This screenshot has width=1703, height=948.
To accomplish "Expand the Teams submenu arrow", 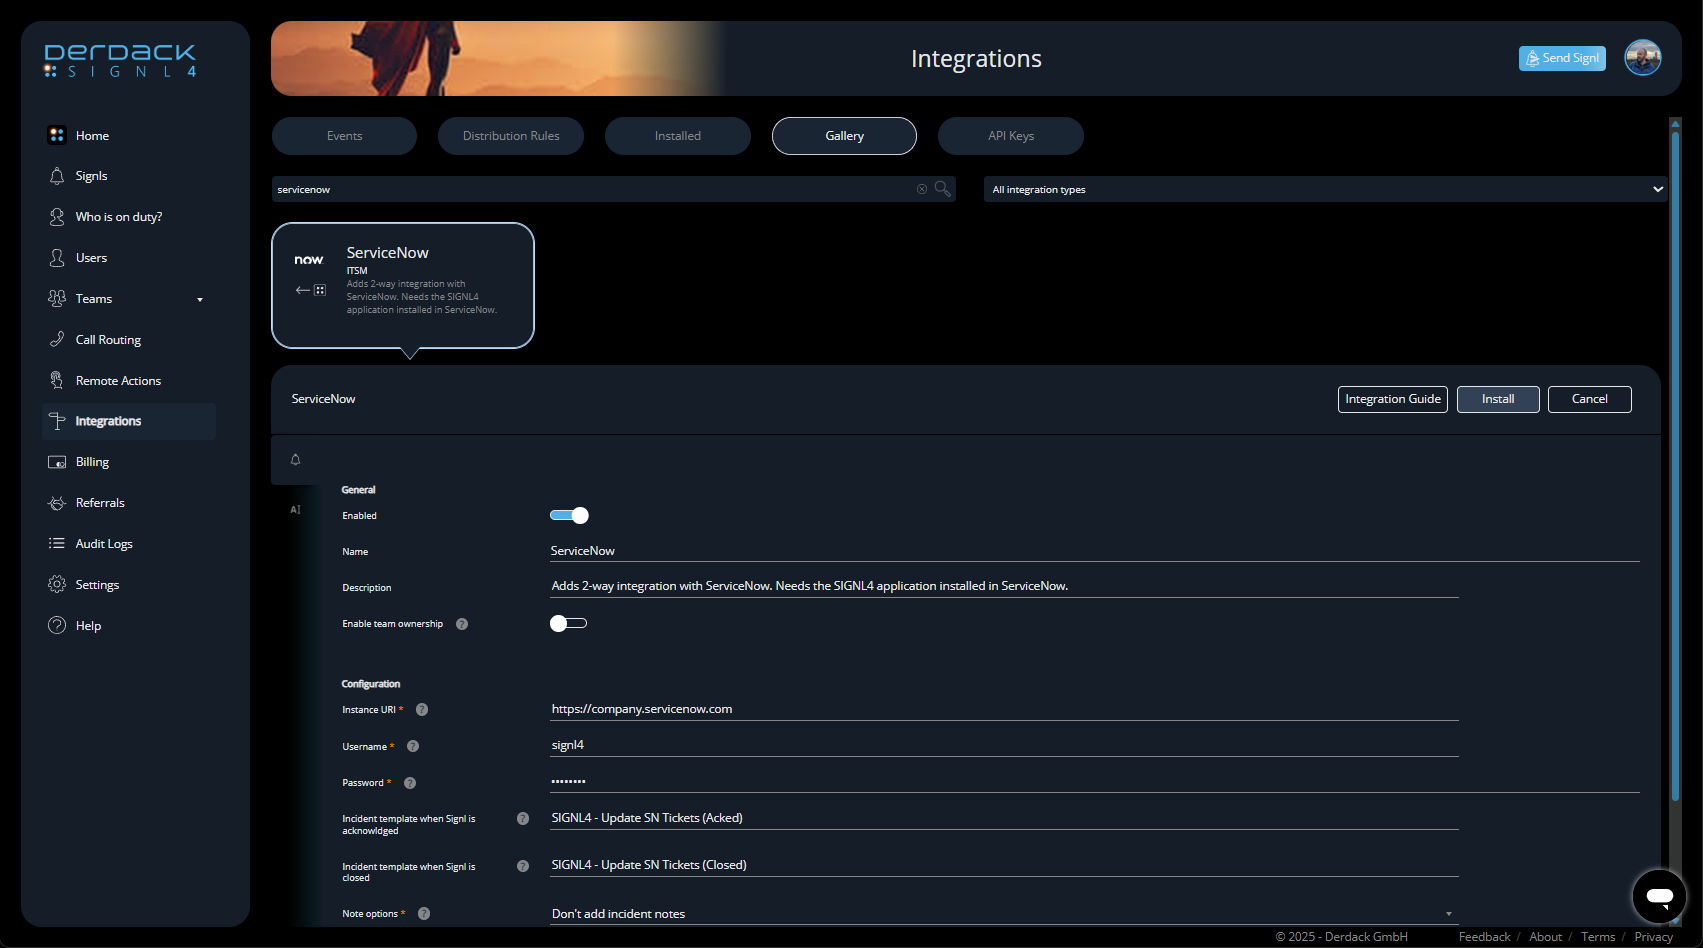I will 200,300.
